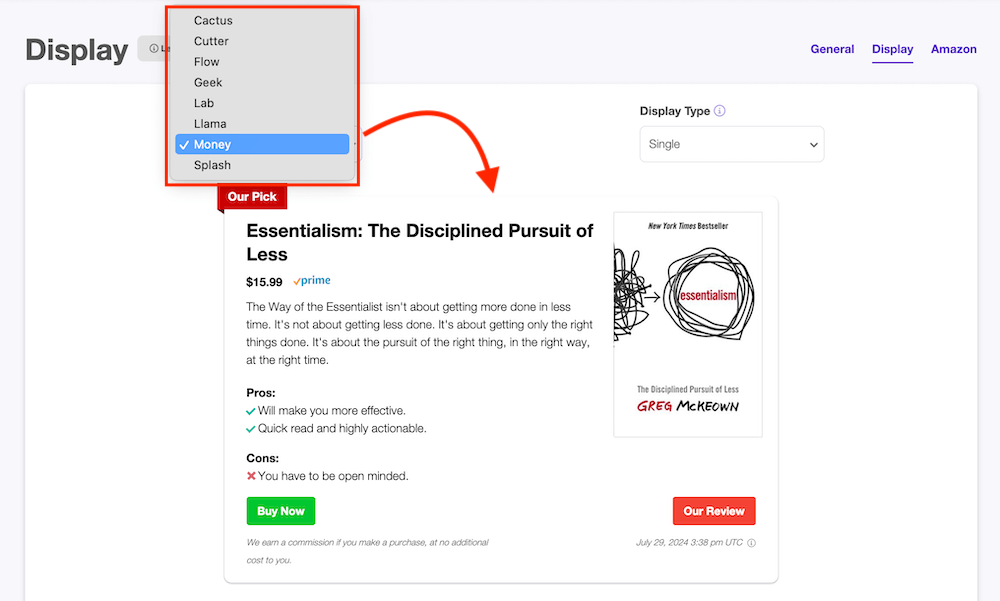
Task: Open the Amazon tab
Action: [953, 49]
